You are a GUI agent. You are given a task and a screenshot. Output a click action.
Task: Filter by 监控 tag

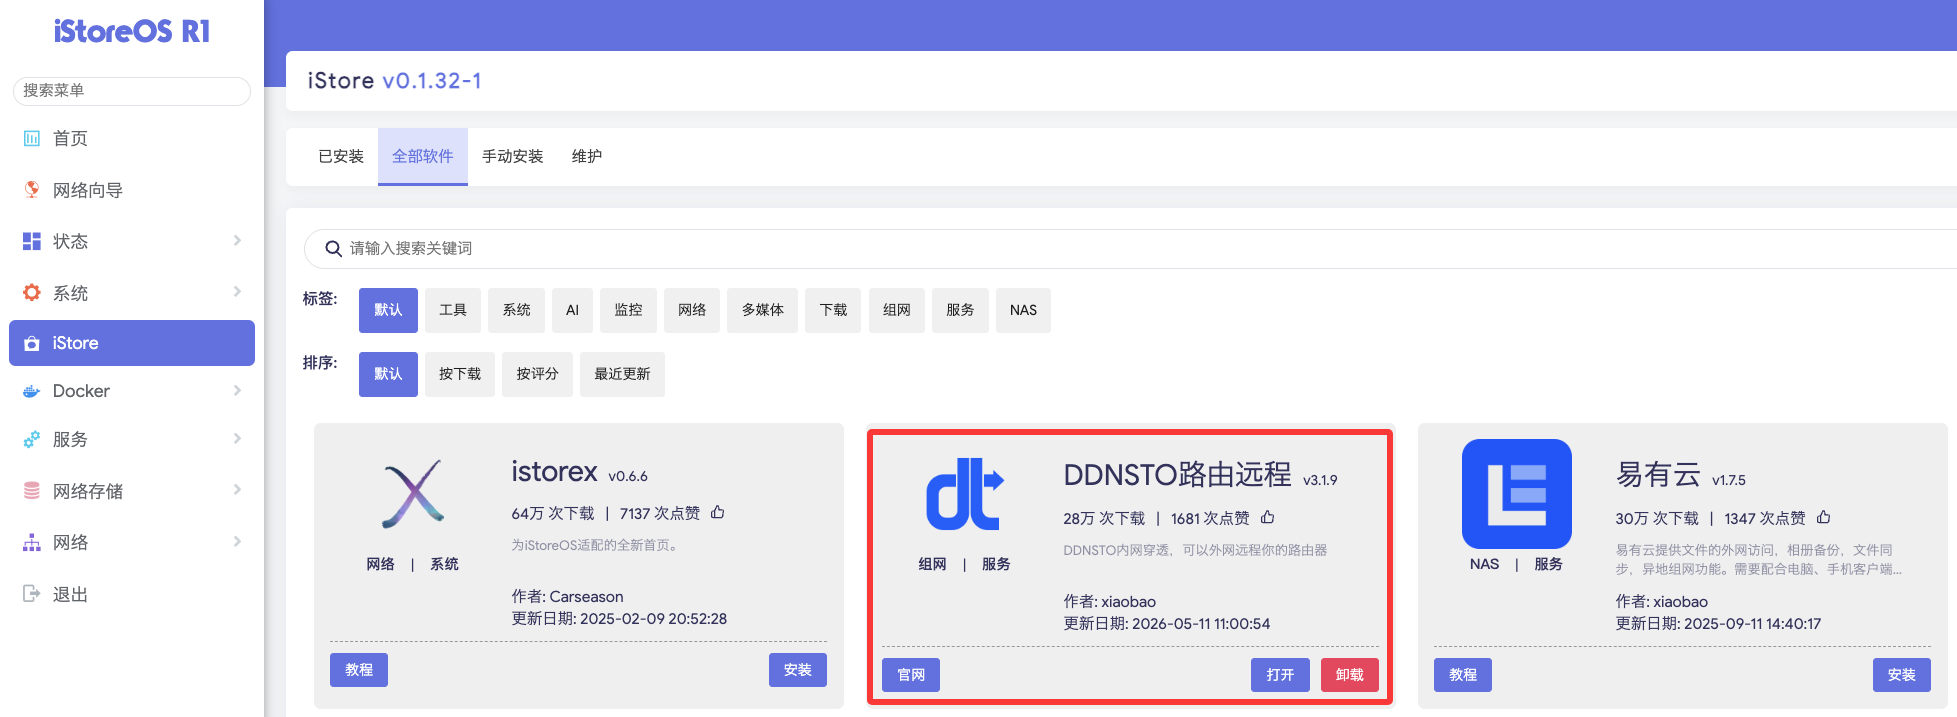(x=628, y=310)
